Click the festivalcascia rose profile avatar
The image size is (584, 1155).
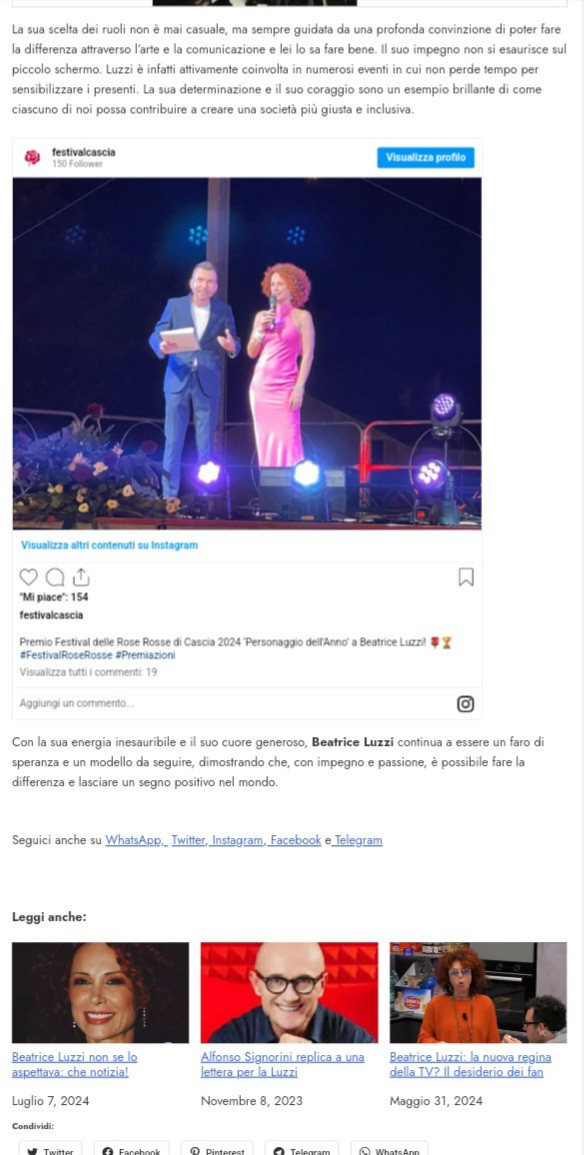pos(32,157)
